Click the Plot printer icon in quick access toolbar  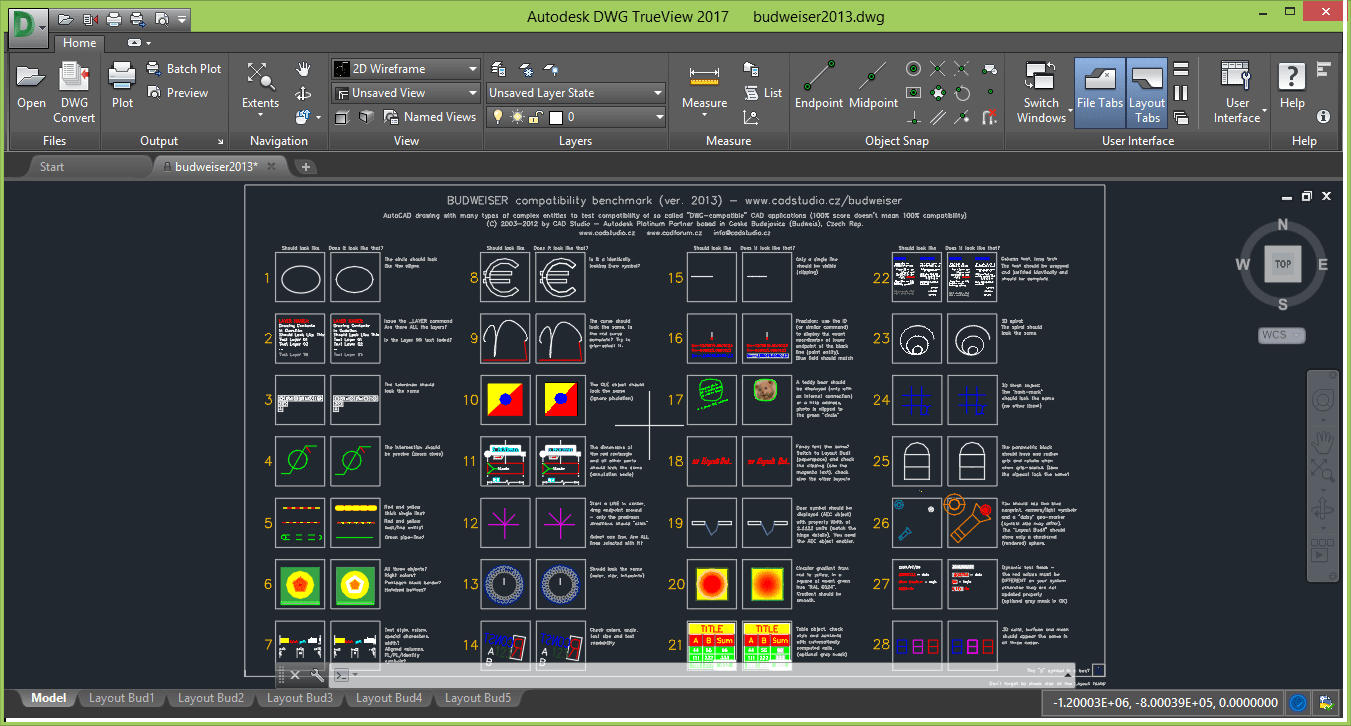[x=114, y=18]
